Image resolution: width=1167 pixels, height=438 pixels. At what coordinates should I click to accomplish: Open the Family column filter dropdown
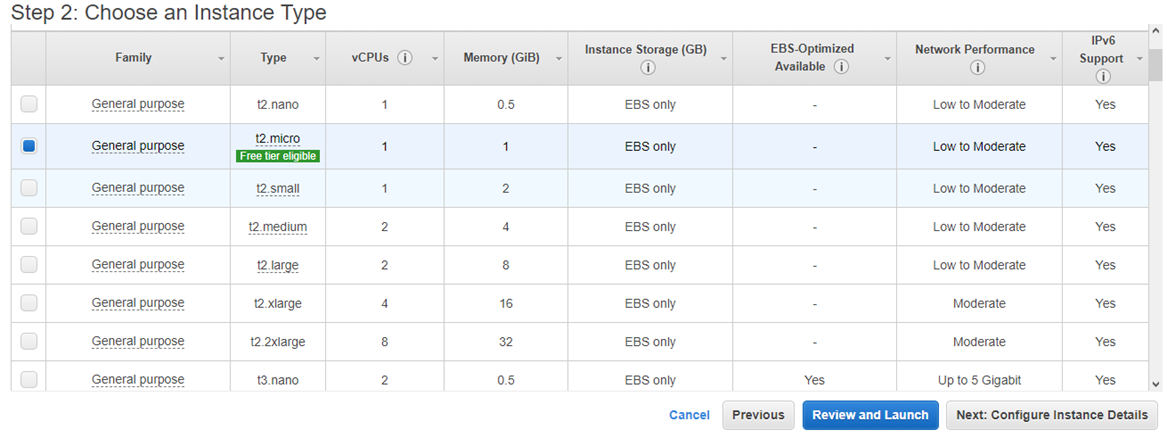[221, 59]
